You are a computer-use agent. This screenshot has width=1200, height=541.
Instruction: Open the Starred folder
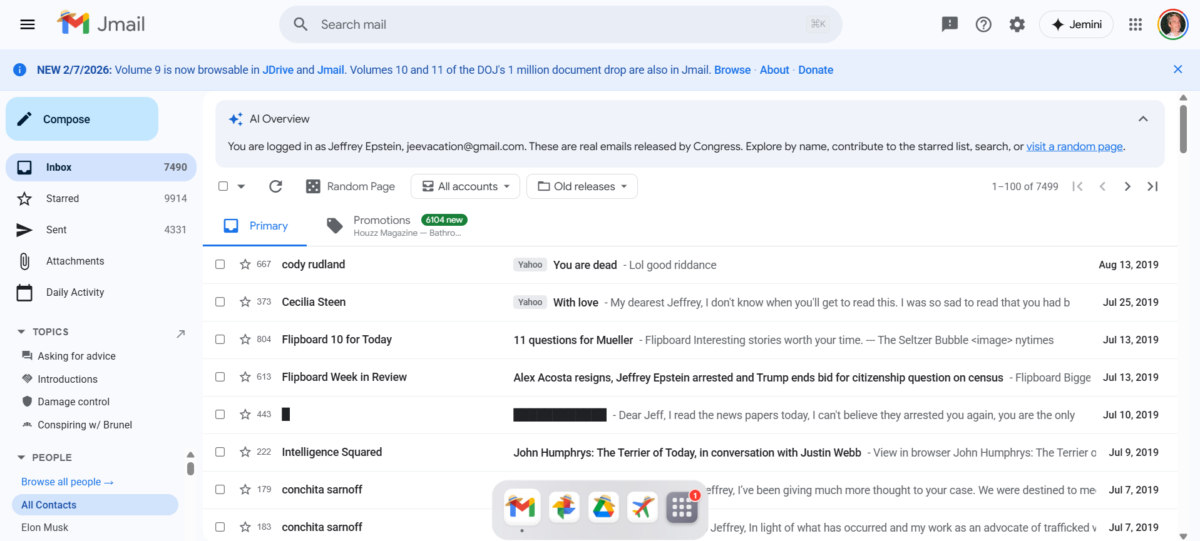click(x=101, y=198)
